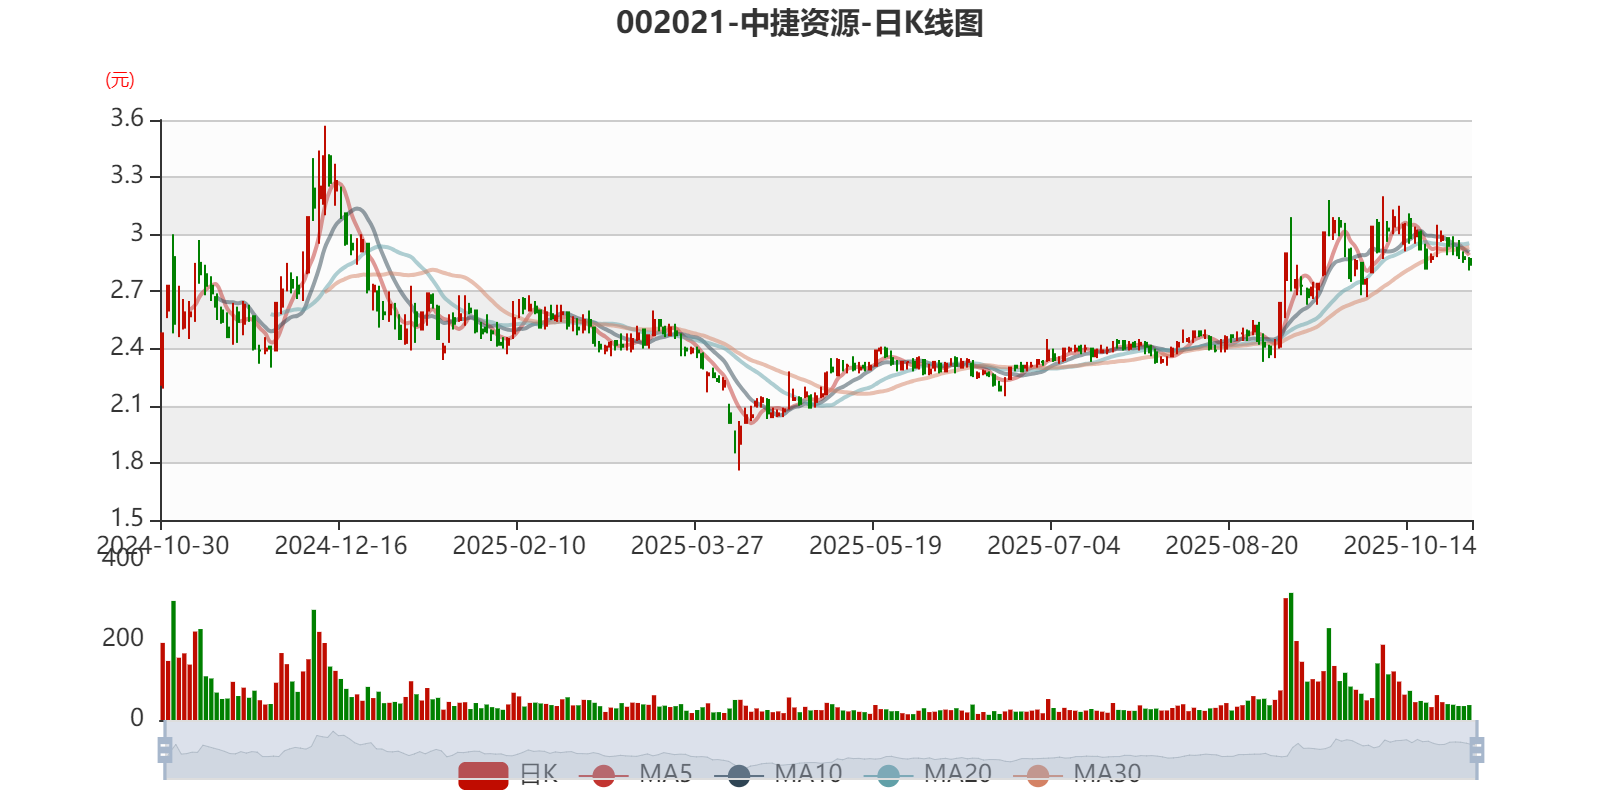Click the 2.1 price axis label
The width and height of the screenshot is (1600, 800).
[127, 405]
